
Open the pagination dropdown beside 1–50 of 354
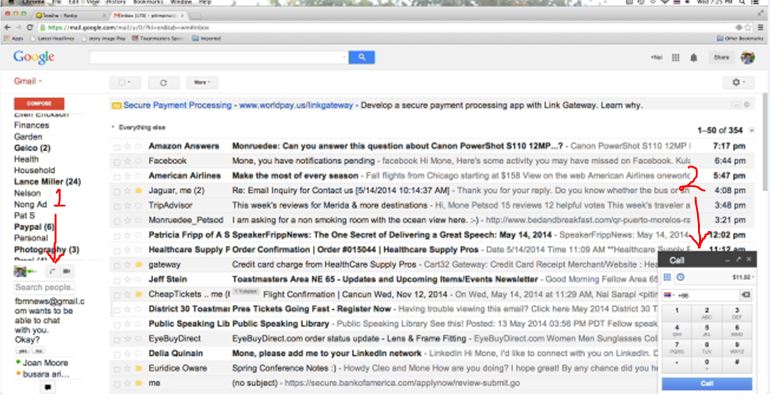pos(752,131)
